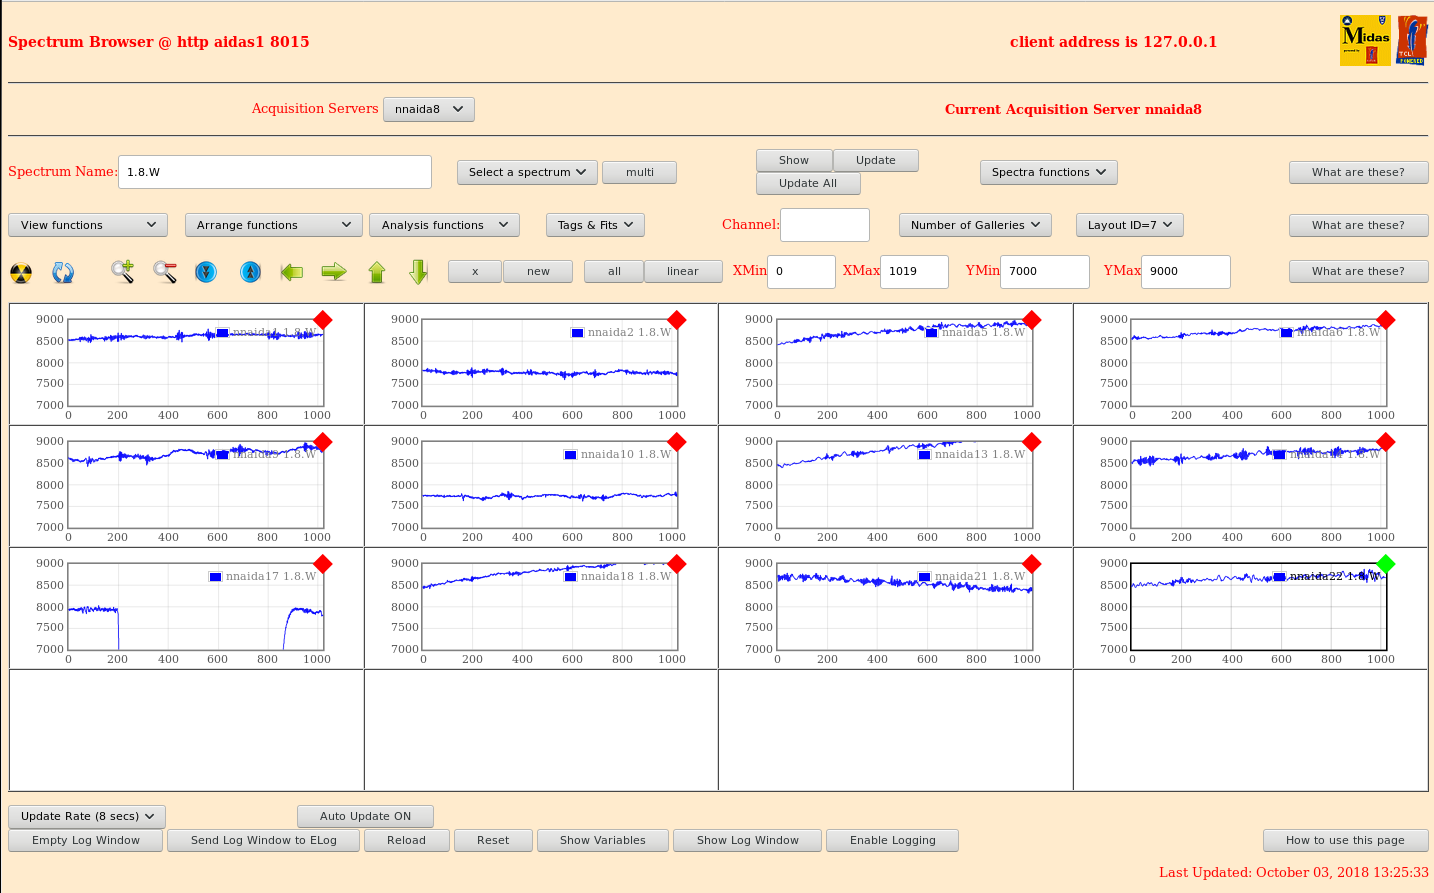Open the Layout ID=7 dropdown

[x=1130, y=225]
